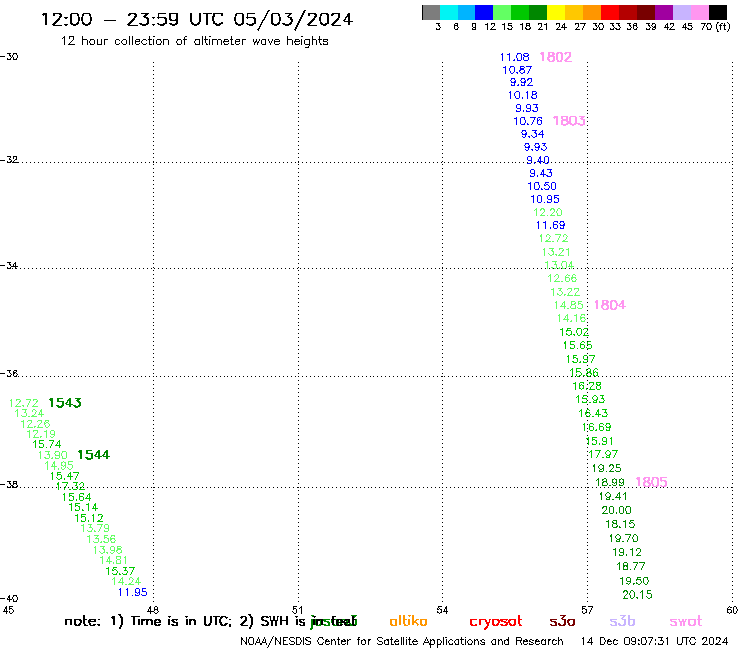The width and height of the screenshot is (740, 650).
Task: Click the 18.77 wave height value
Action: pos(631,566)
